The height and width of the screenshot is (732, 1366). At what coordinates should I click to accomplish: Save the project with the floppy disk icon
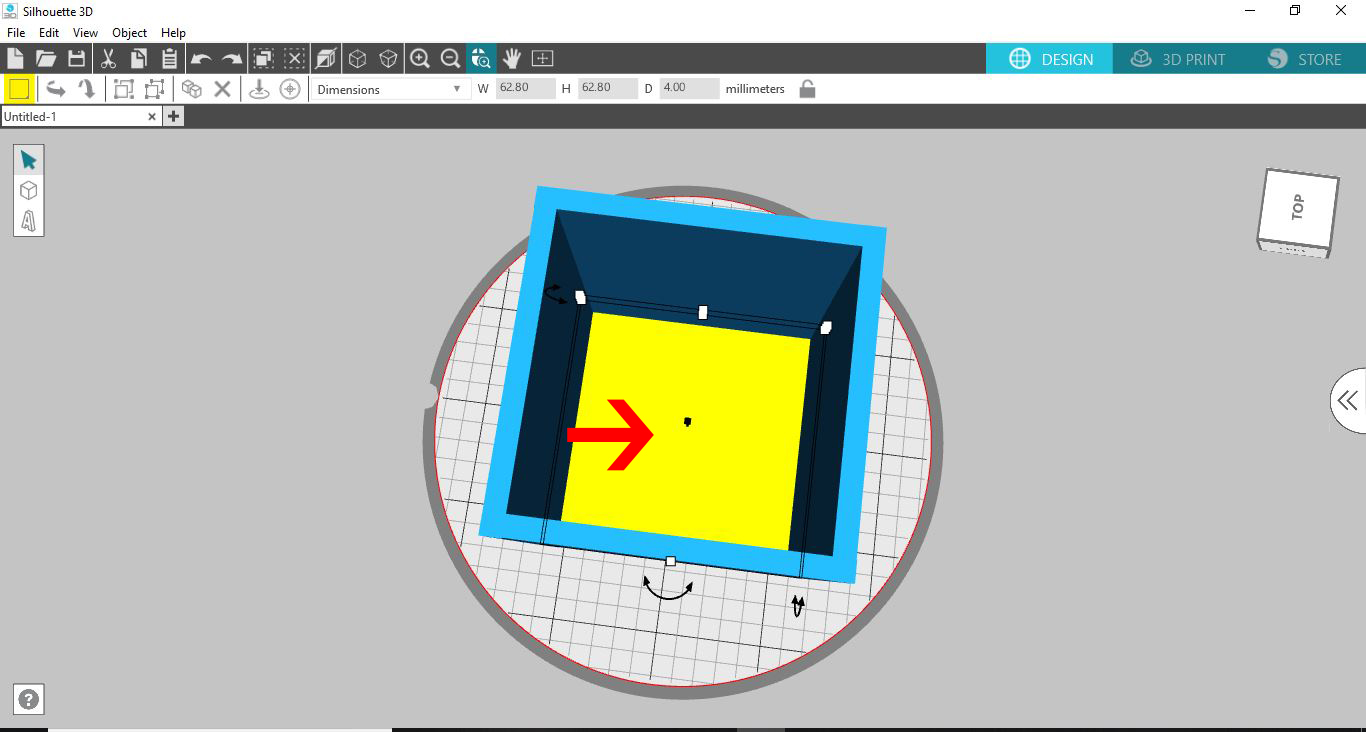point(76,58)
